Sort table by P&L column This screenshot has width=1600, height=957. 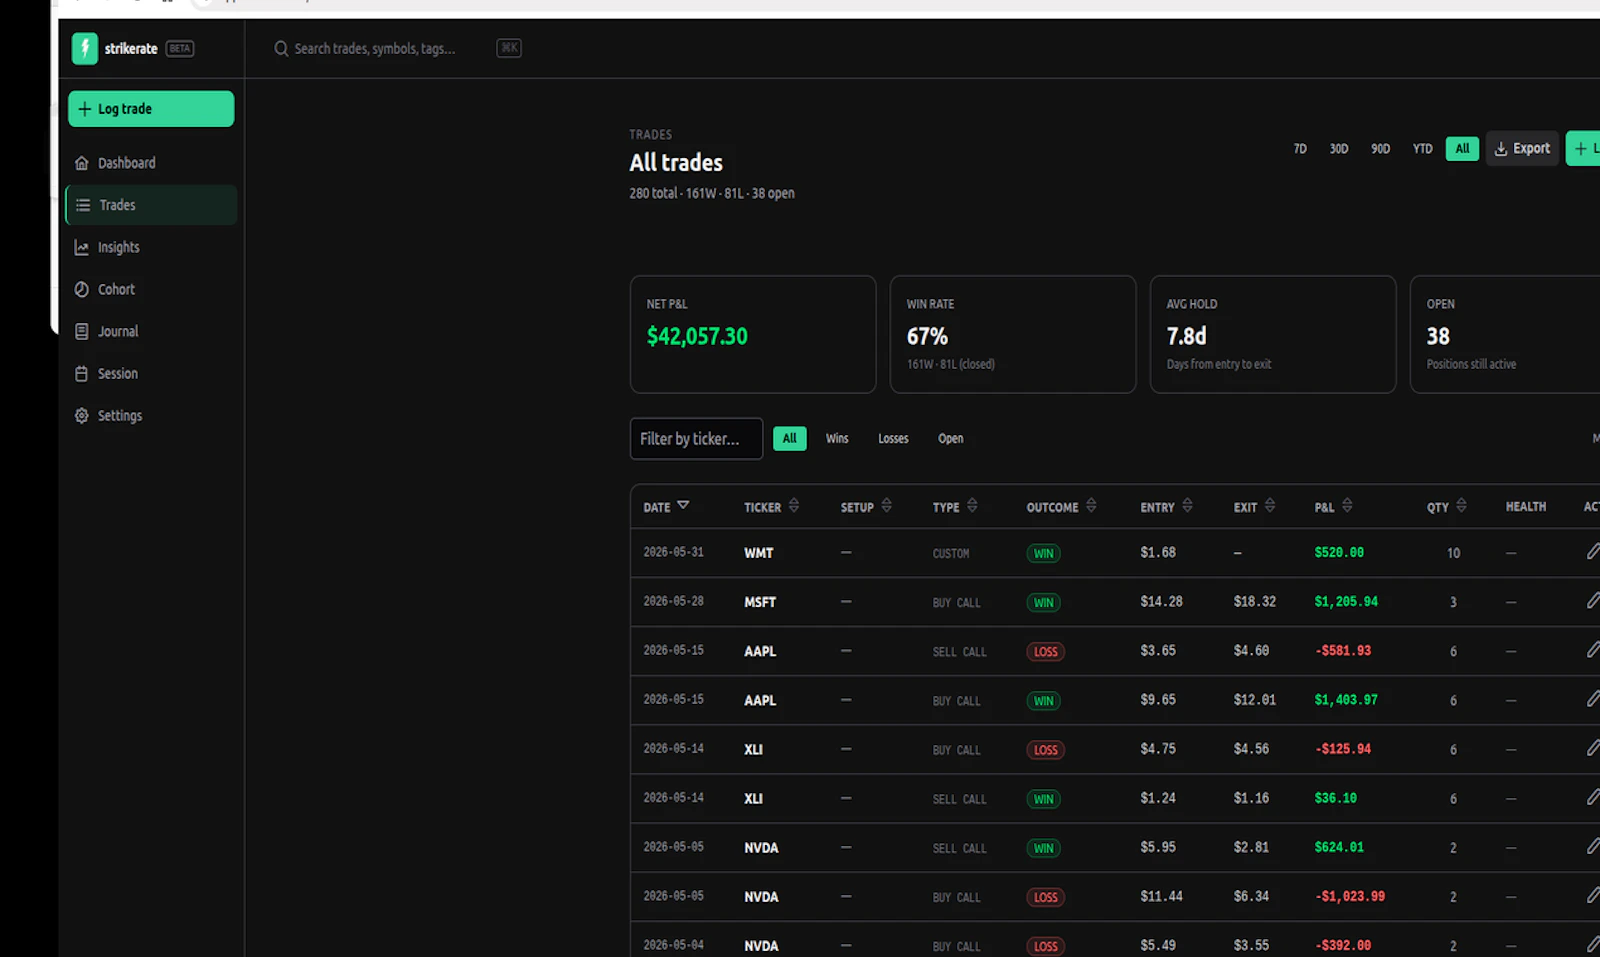click(1333, 507)
